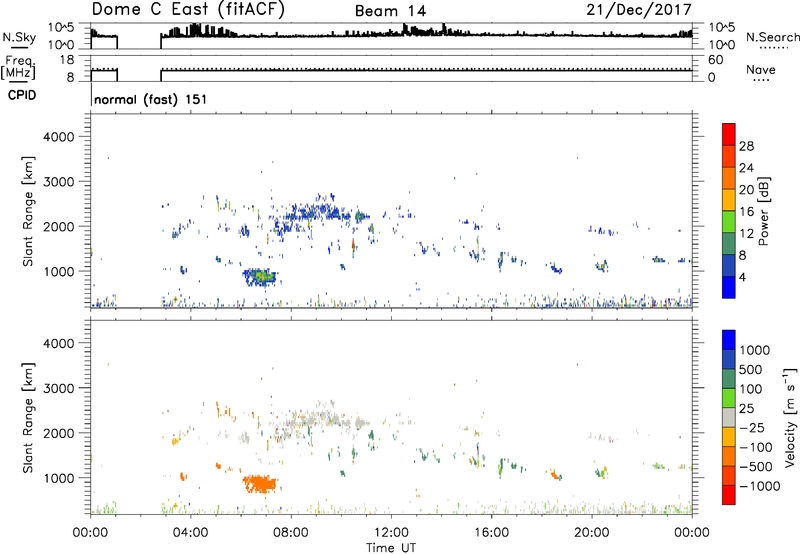Screen dimensions: 800x554
Task: Click the "60" Nave axis tick label
Action: coord(715,60)
